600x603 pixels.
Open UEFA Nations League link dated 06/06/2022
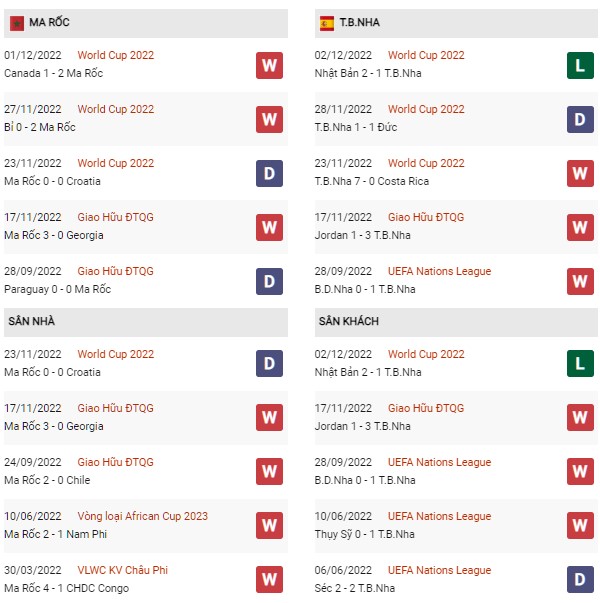[x=439, y=570]
